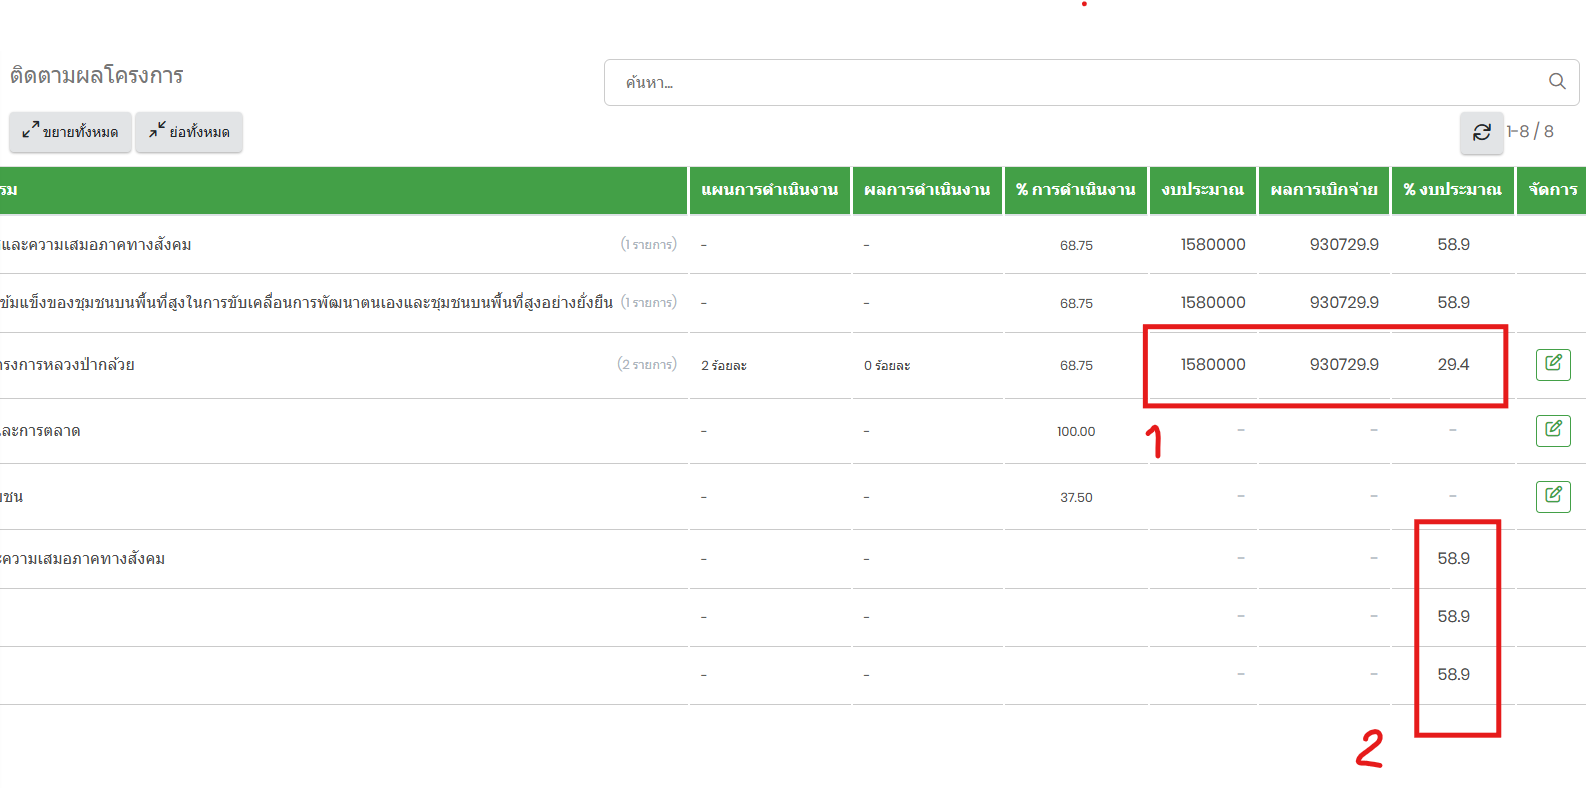Viewport: 1586px width, 788px height.
Task: Click the จัดการ column header
Action: 1552,190
